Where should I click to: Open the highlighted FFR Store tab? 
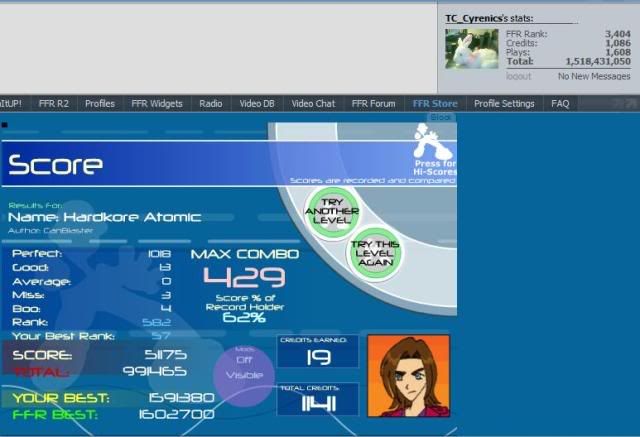(x=435, y=103)
